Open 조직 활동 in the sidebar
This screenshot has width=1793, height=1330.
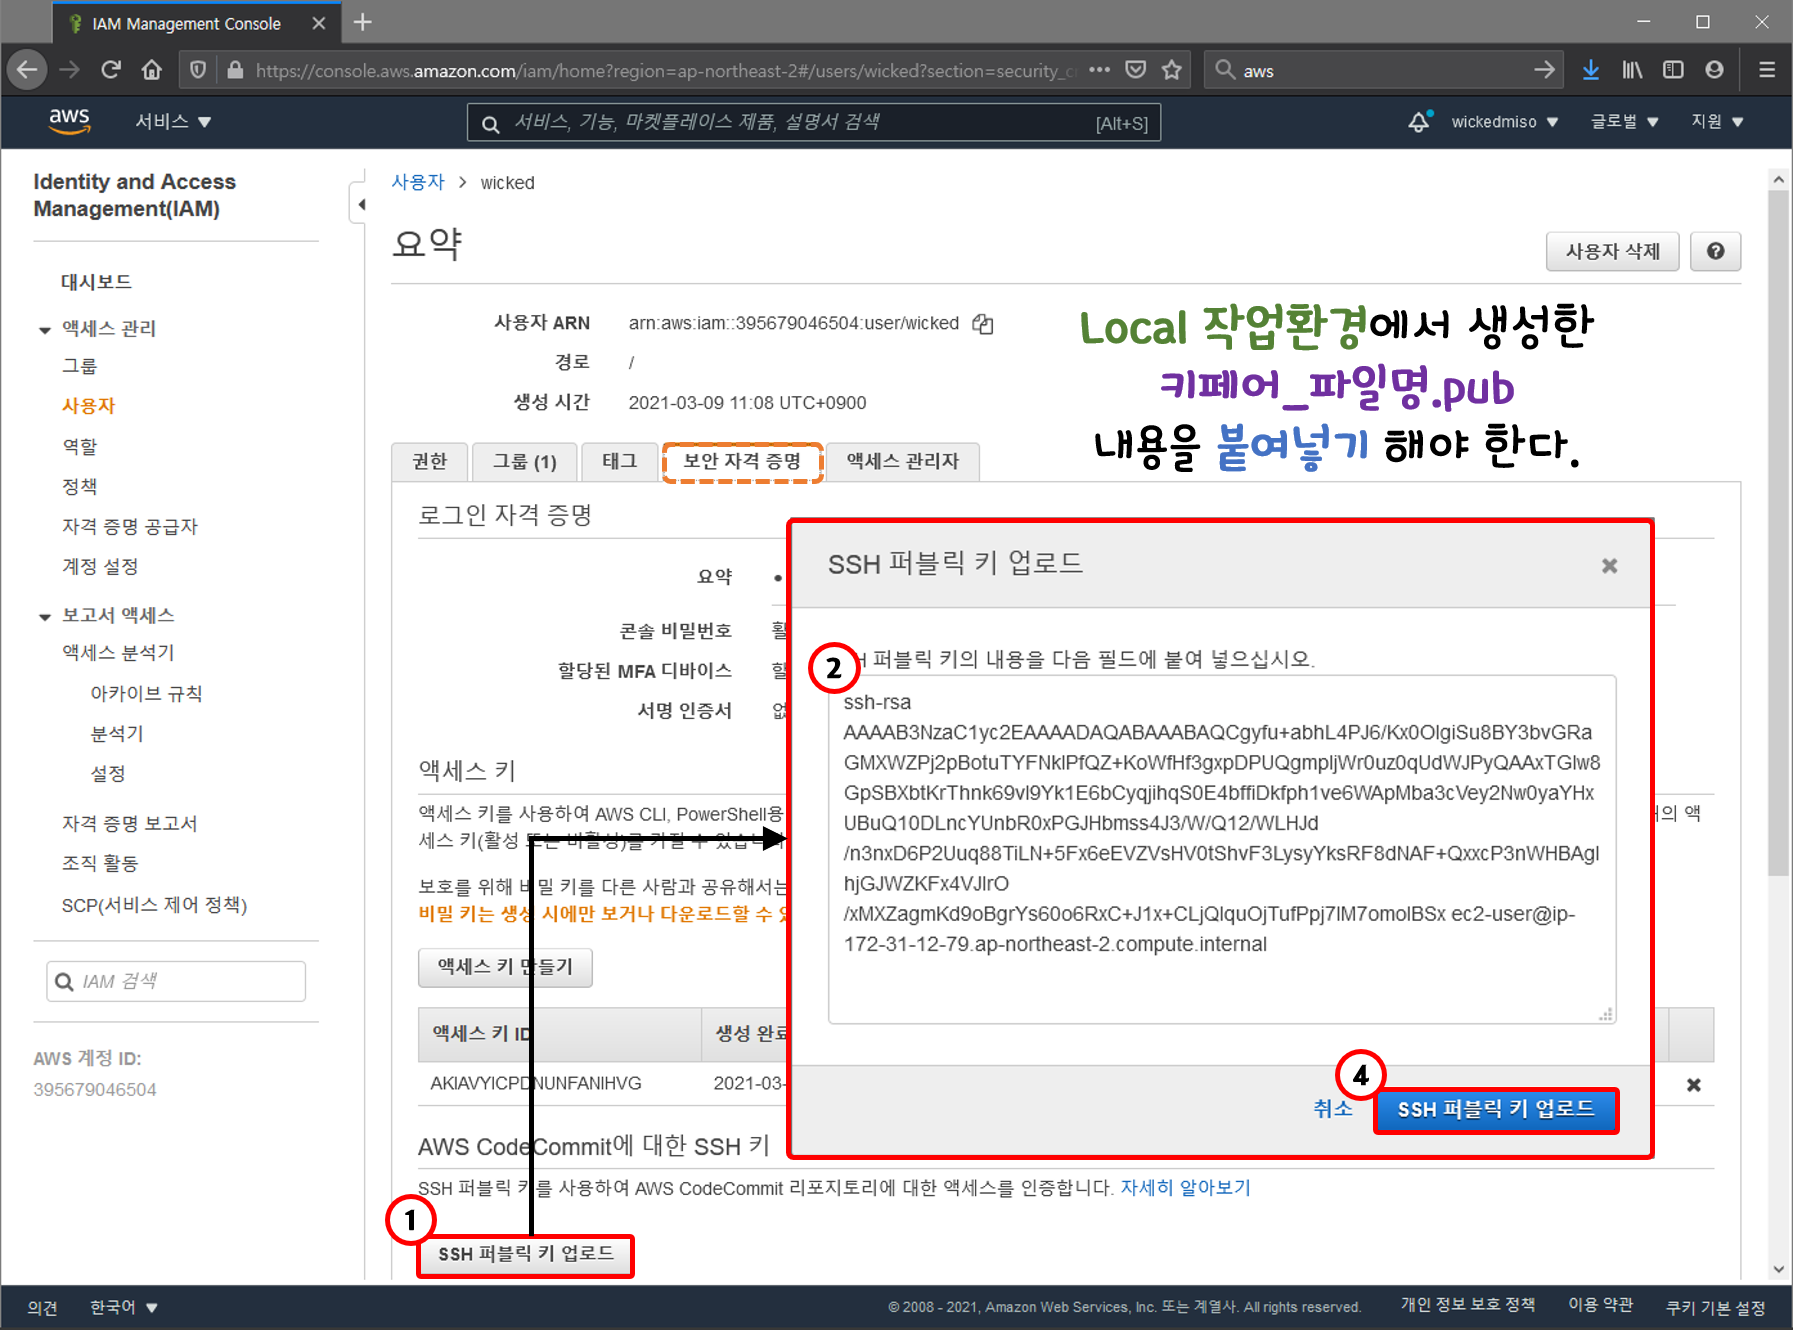pyautogui.click(x=100, y=863)
